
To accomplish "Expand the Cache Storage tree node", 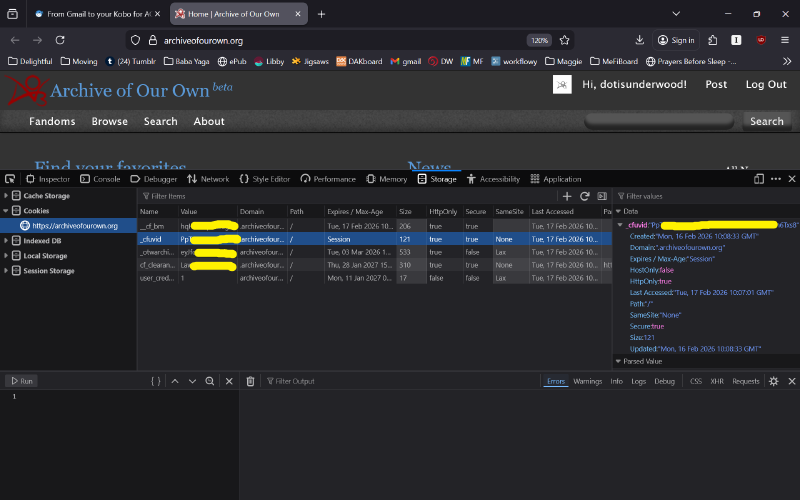I will coord(6,196).
